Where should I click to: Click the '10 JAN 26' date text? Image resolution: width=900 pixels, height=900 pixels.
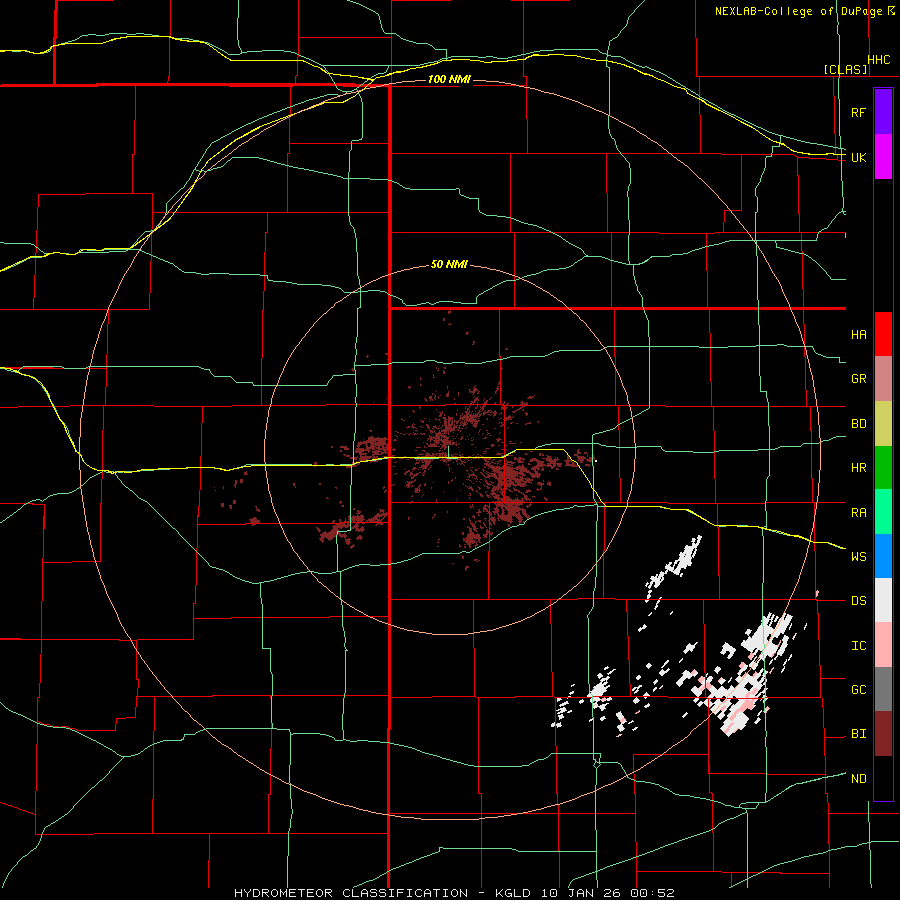coord(581,893)
